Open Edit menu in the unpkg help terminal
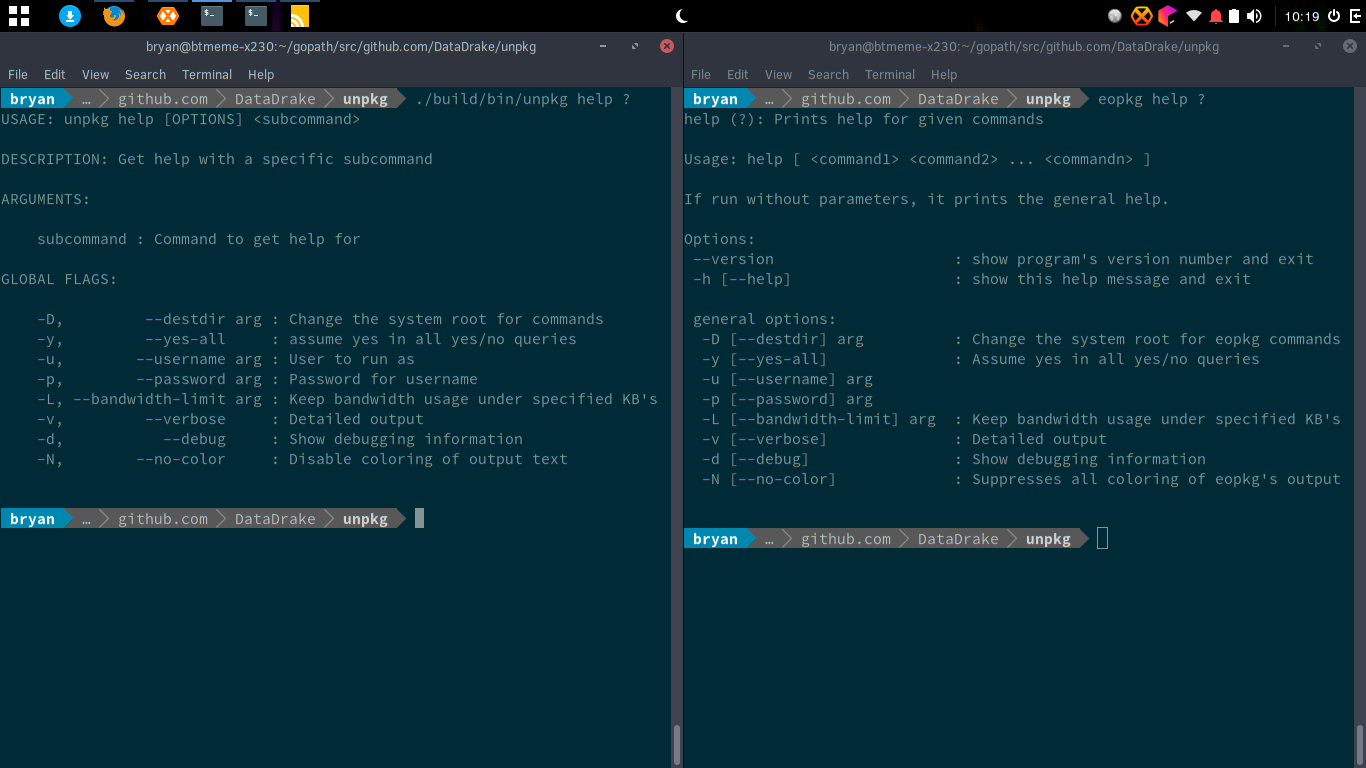Viewport: 1366px width, 768px height. click(55, 75)
